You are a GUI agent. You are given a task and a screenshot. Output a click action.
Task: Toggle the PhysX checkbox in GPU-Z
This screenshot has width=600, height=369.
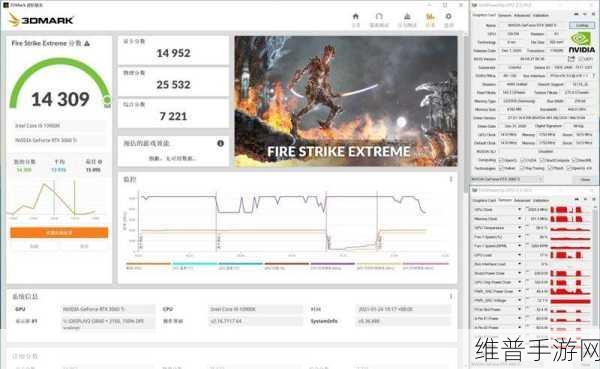coord(550,168)
